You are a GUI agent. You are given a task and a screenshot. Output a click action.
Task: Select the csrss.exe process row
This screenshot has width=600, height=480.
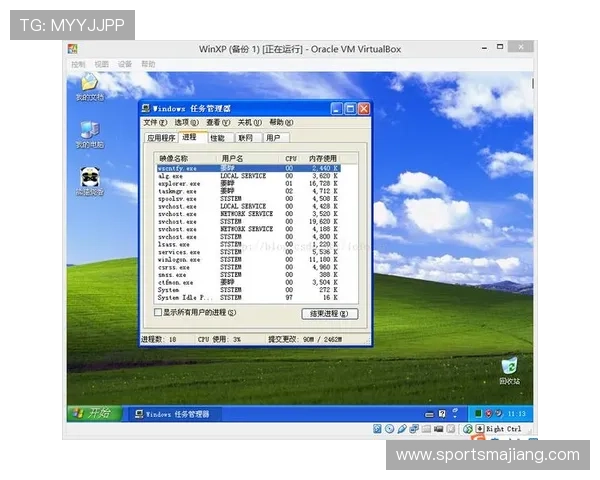[x=248, y=267]
